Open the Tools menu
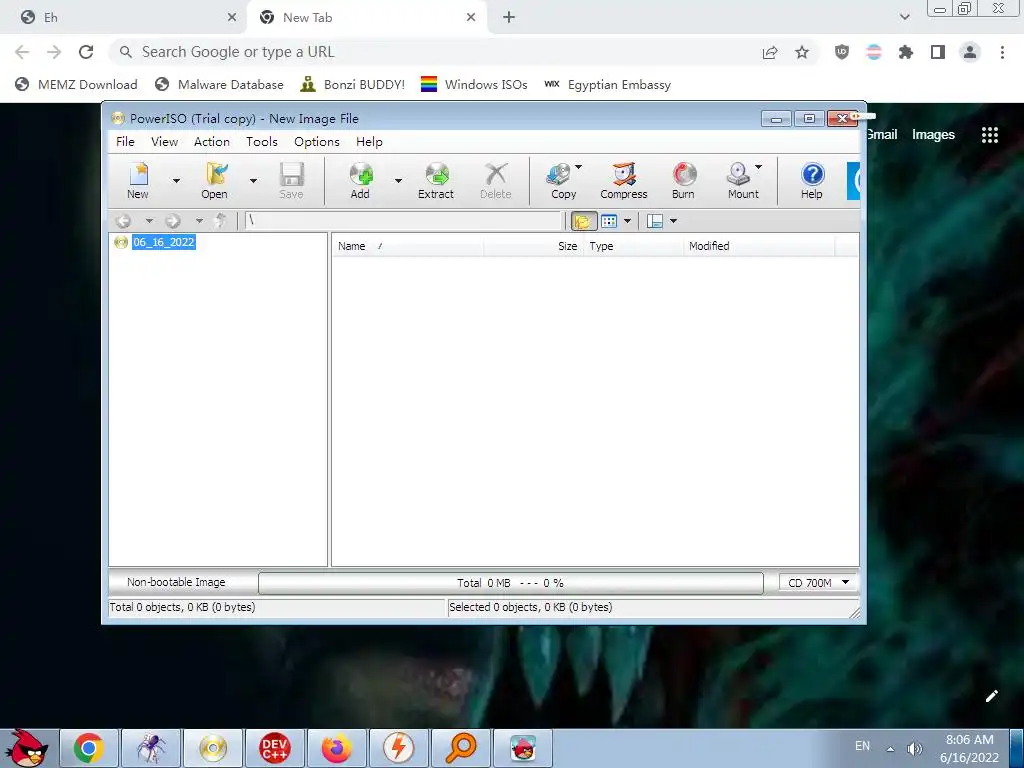 [262, 142]
